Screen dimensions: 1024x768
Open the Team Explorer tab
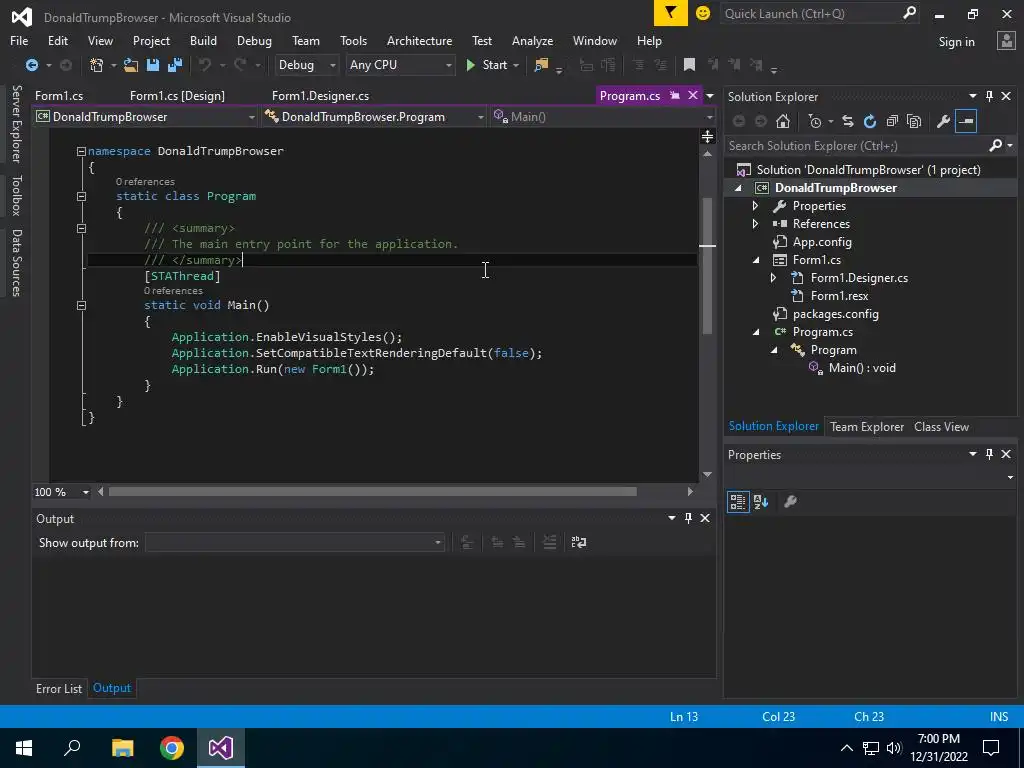pyautogui.click(x=867, y=427)
